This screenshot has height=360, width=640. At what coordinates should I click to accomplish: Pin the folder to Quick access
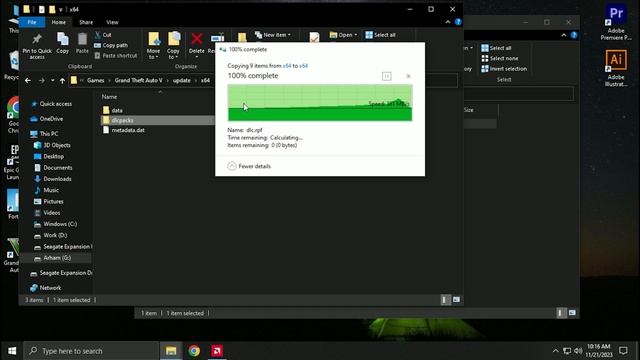pos(37,46)
